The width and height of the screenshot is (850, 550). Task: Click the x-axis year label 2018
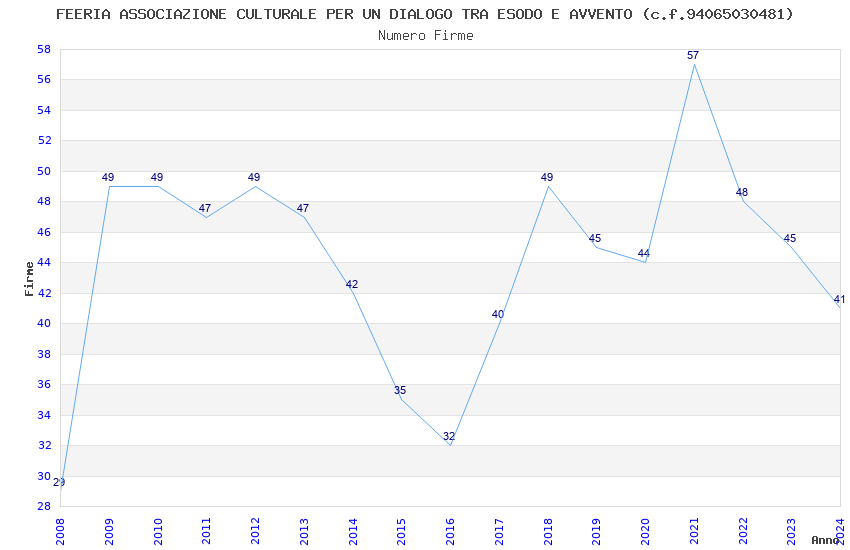pos(548,531)
